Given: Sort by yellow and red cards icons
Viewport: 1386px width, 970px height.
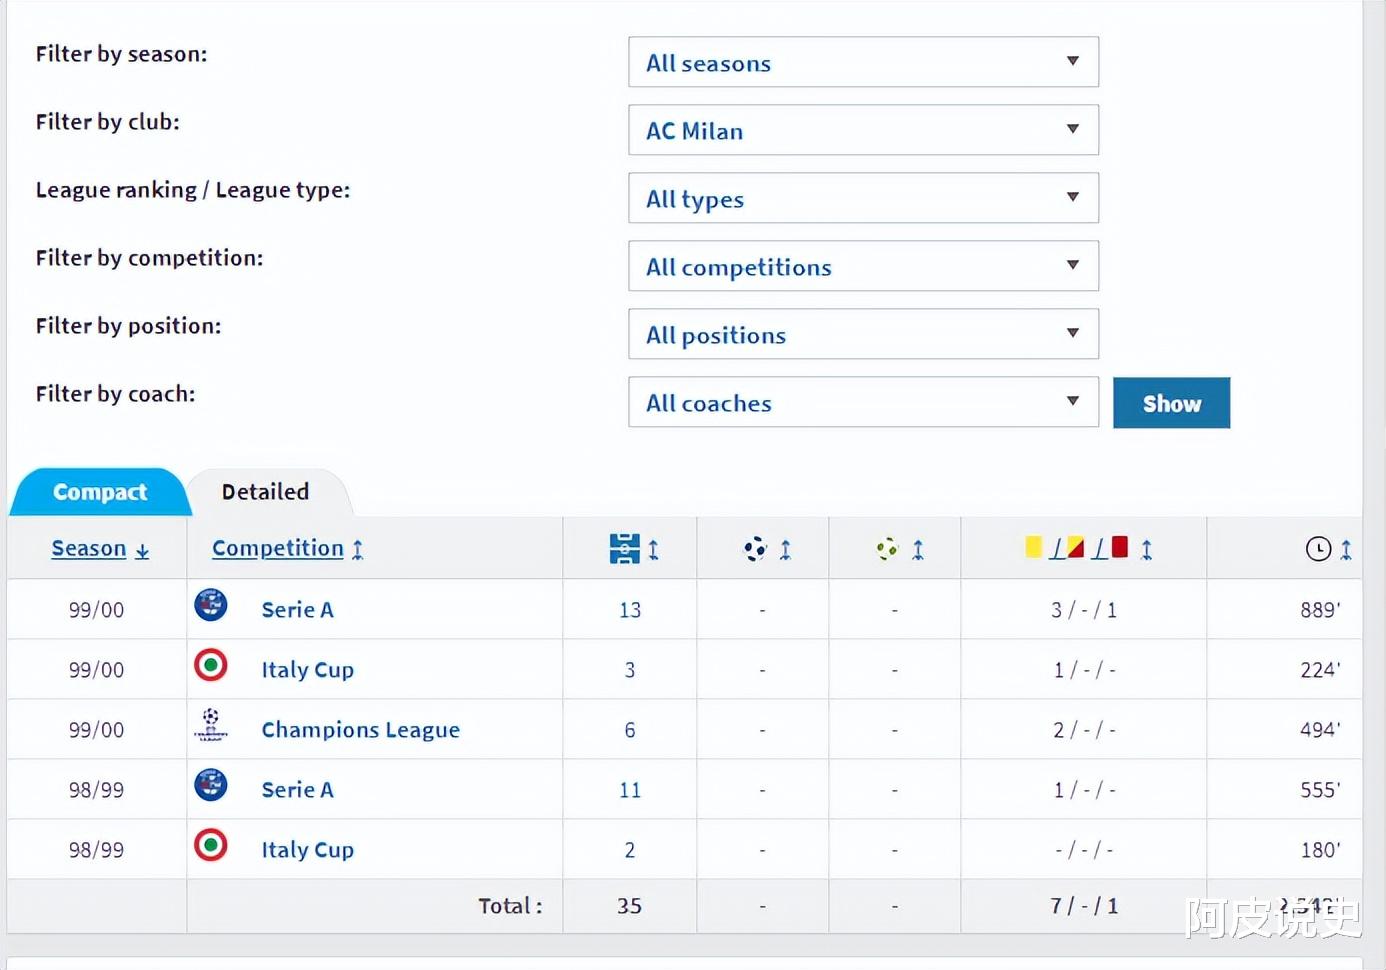Looking at the screenshot, I should coord(1077,548).
